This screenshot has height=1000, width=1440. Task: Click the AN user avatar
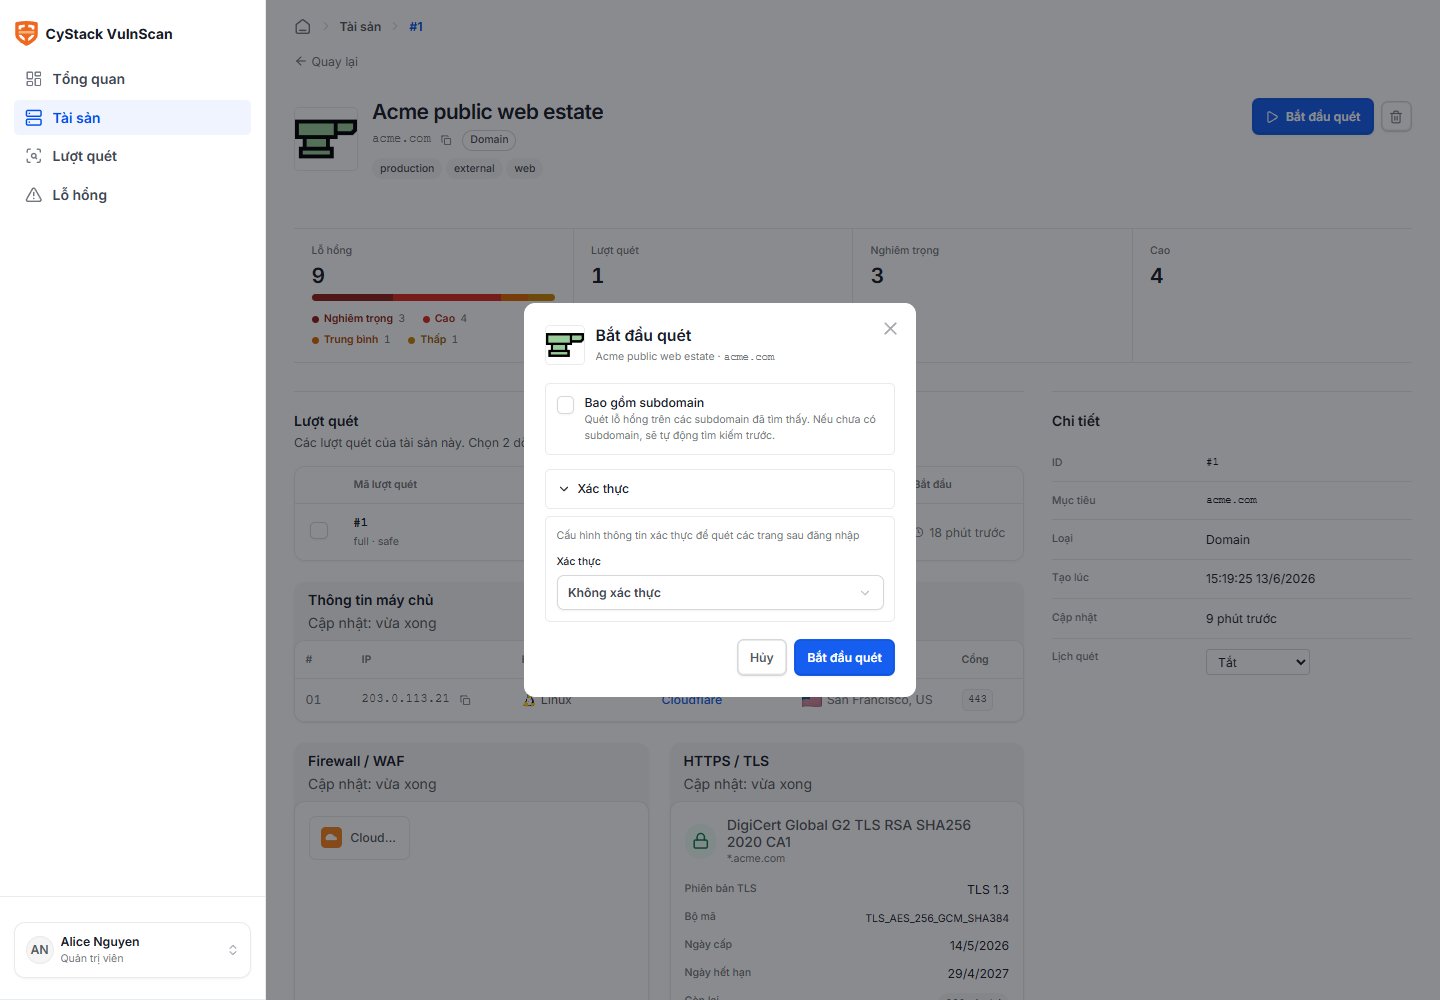39,950
